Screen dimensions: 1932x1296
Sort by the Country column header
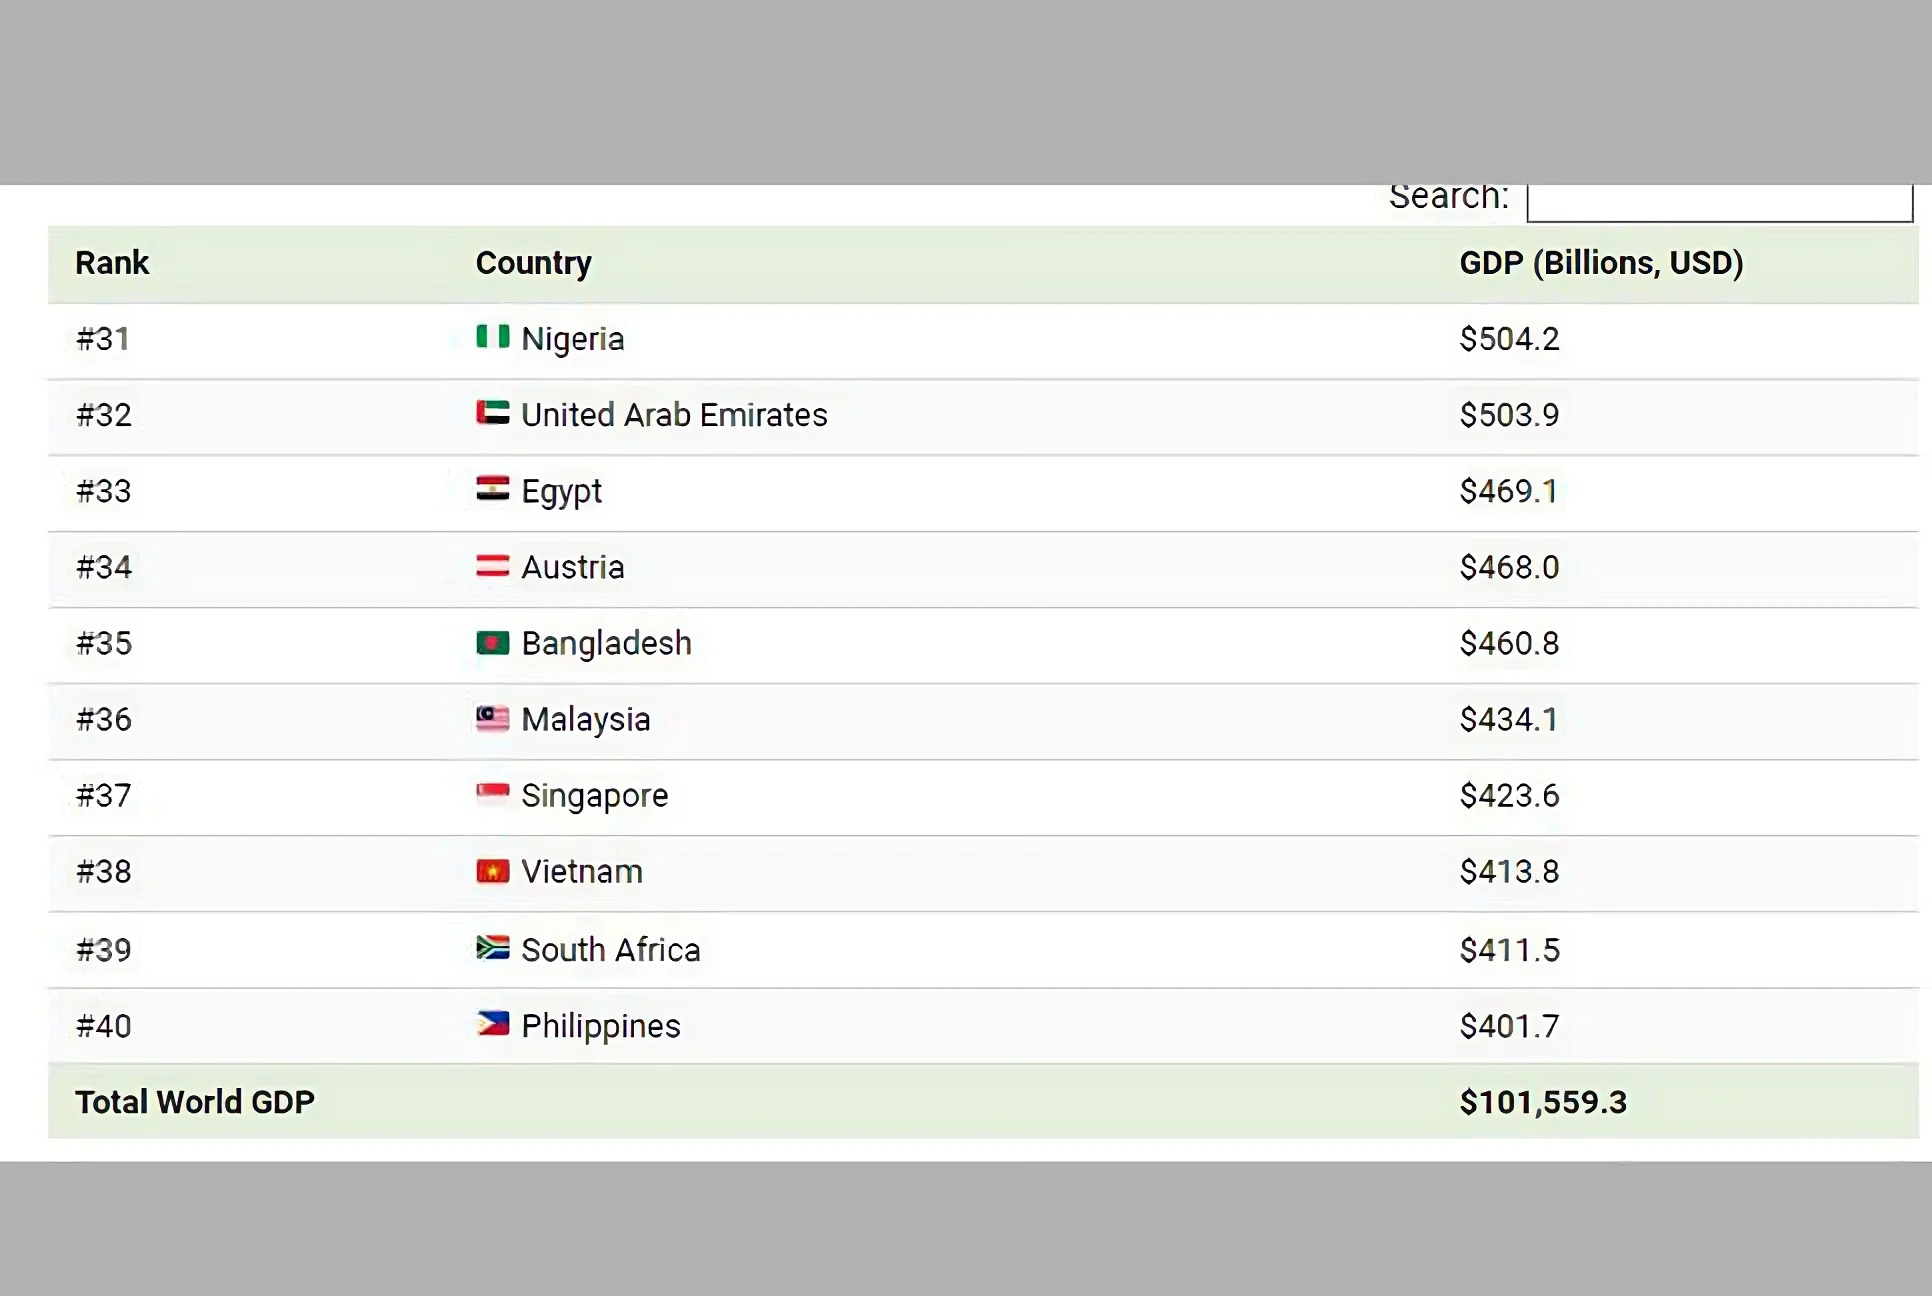tap(533, 263)
